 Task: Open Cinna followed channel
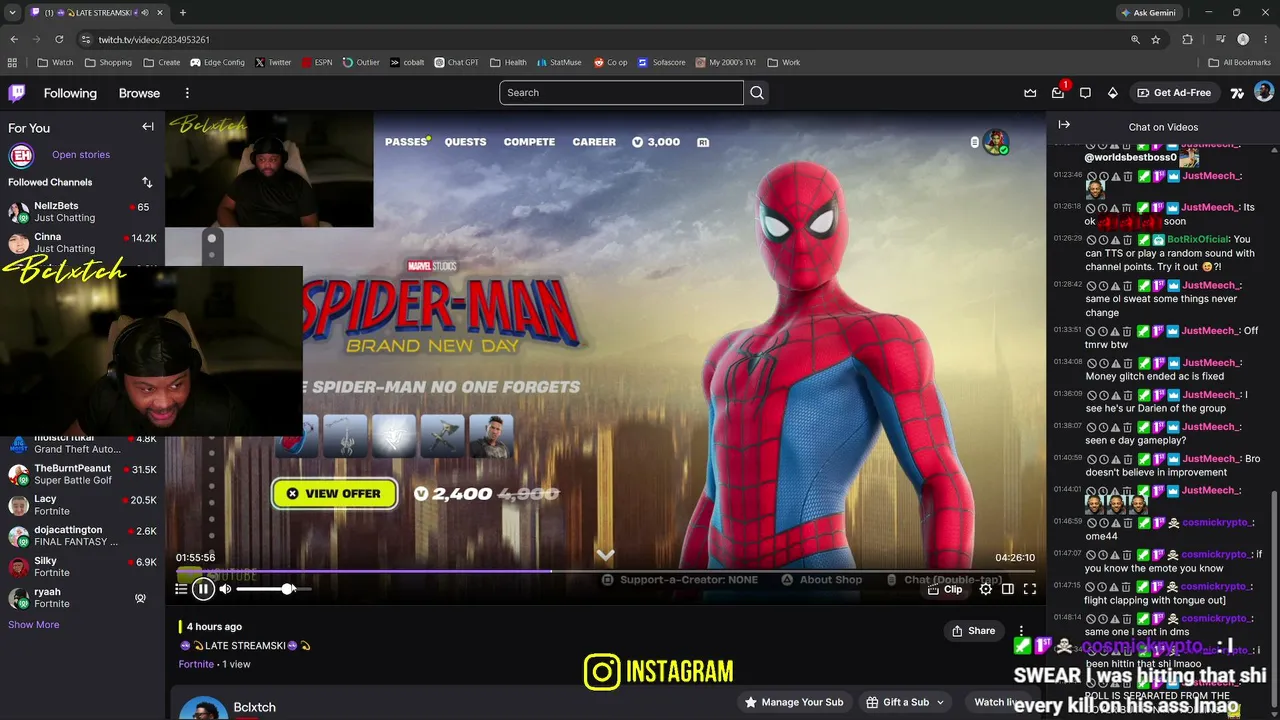click(82, 243)
